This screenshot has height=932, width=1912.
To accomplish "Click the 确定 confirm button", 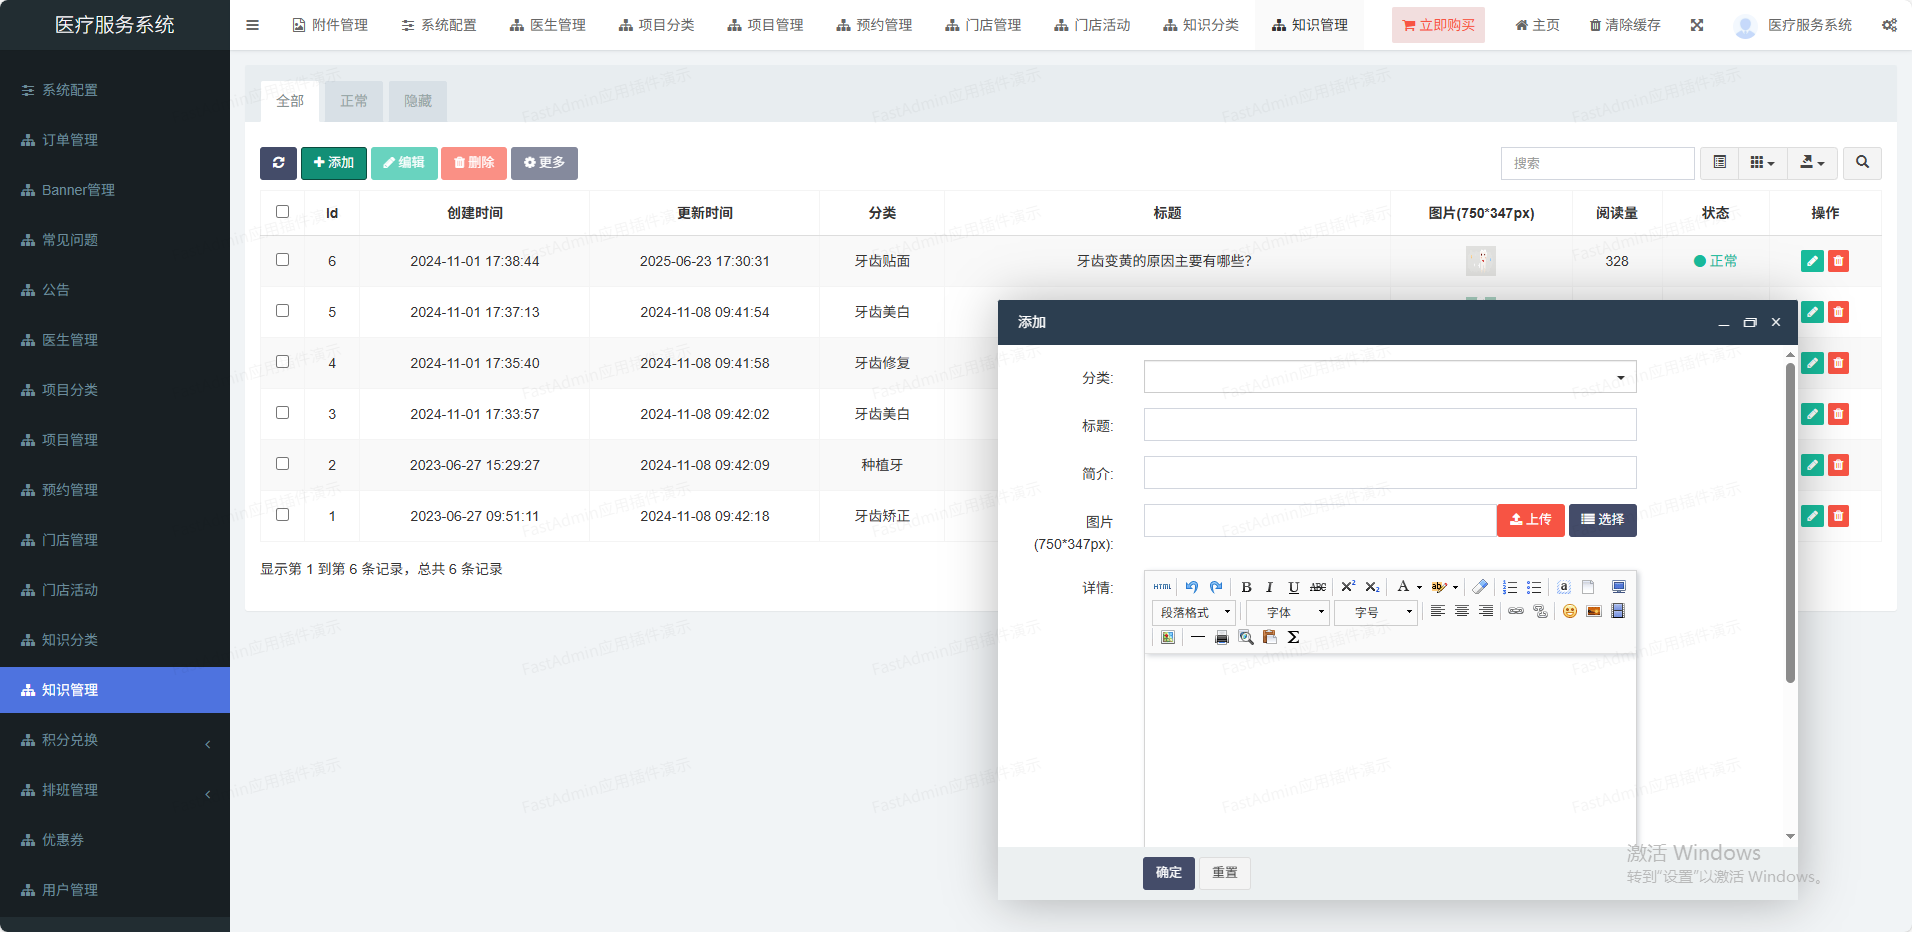I will pyautogui.click(x=1168, y=873).
